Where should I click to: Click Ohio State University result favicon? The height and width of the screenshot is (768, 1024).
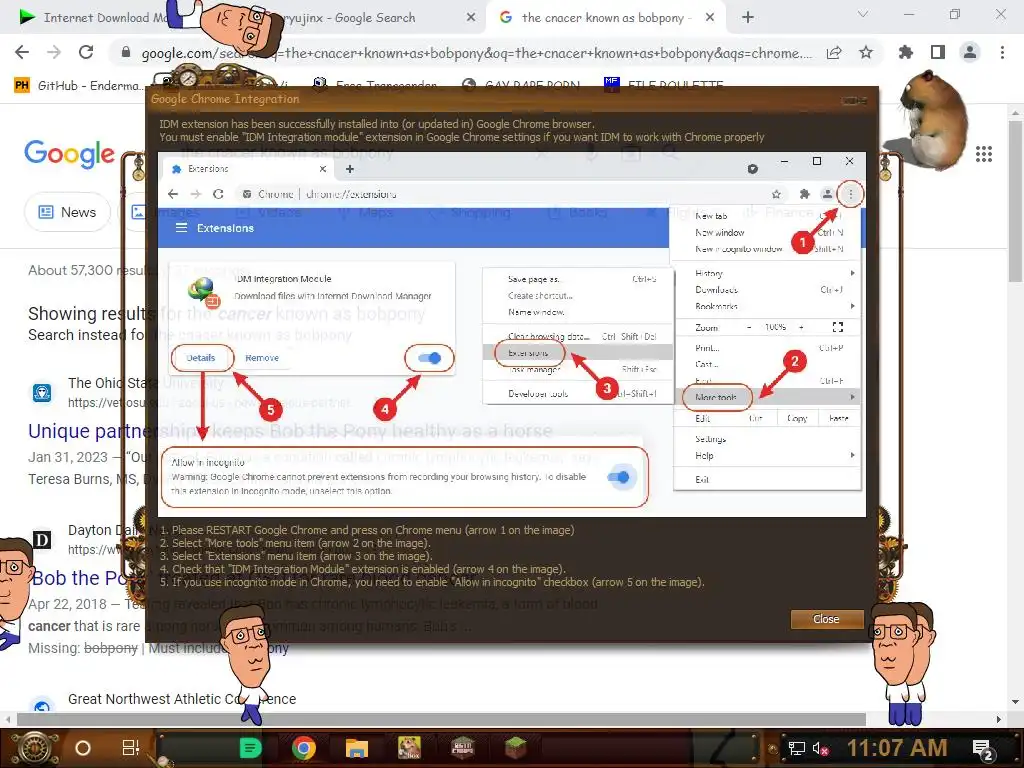[x=42, y=392]
